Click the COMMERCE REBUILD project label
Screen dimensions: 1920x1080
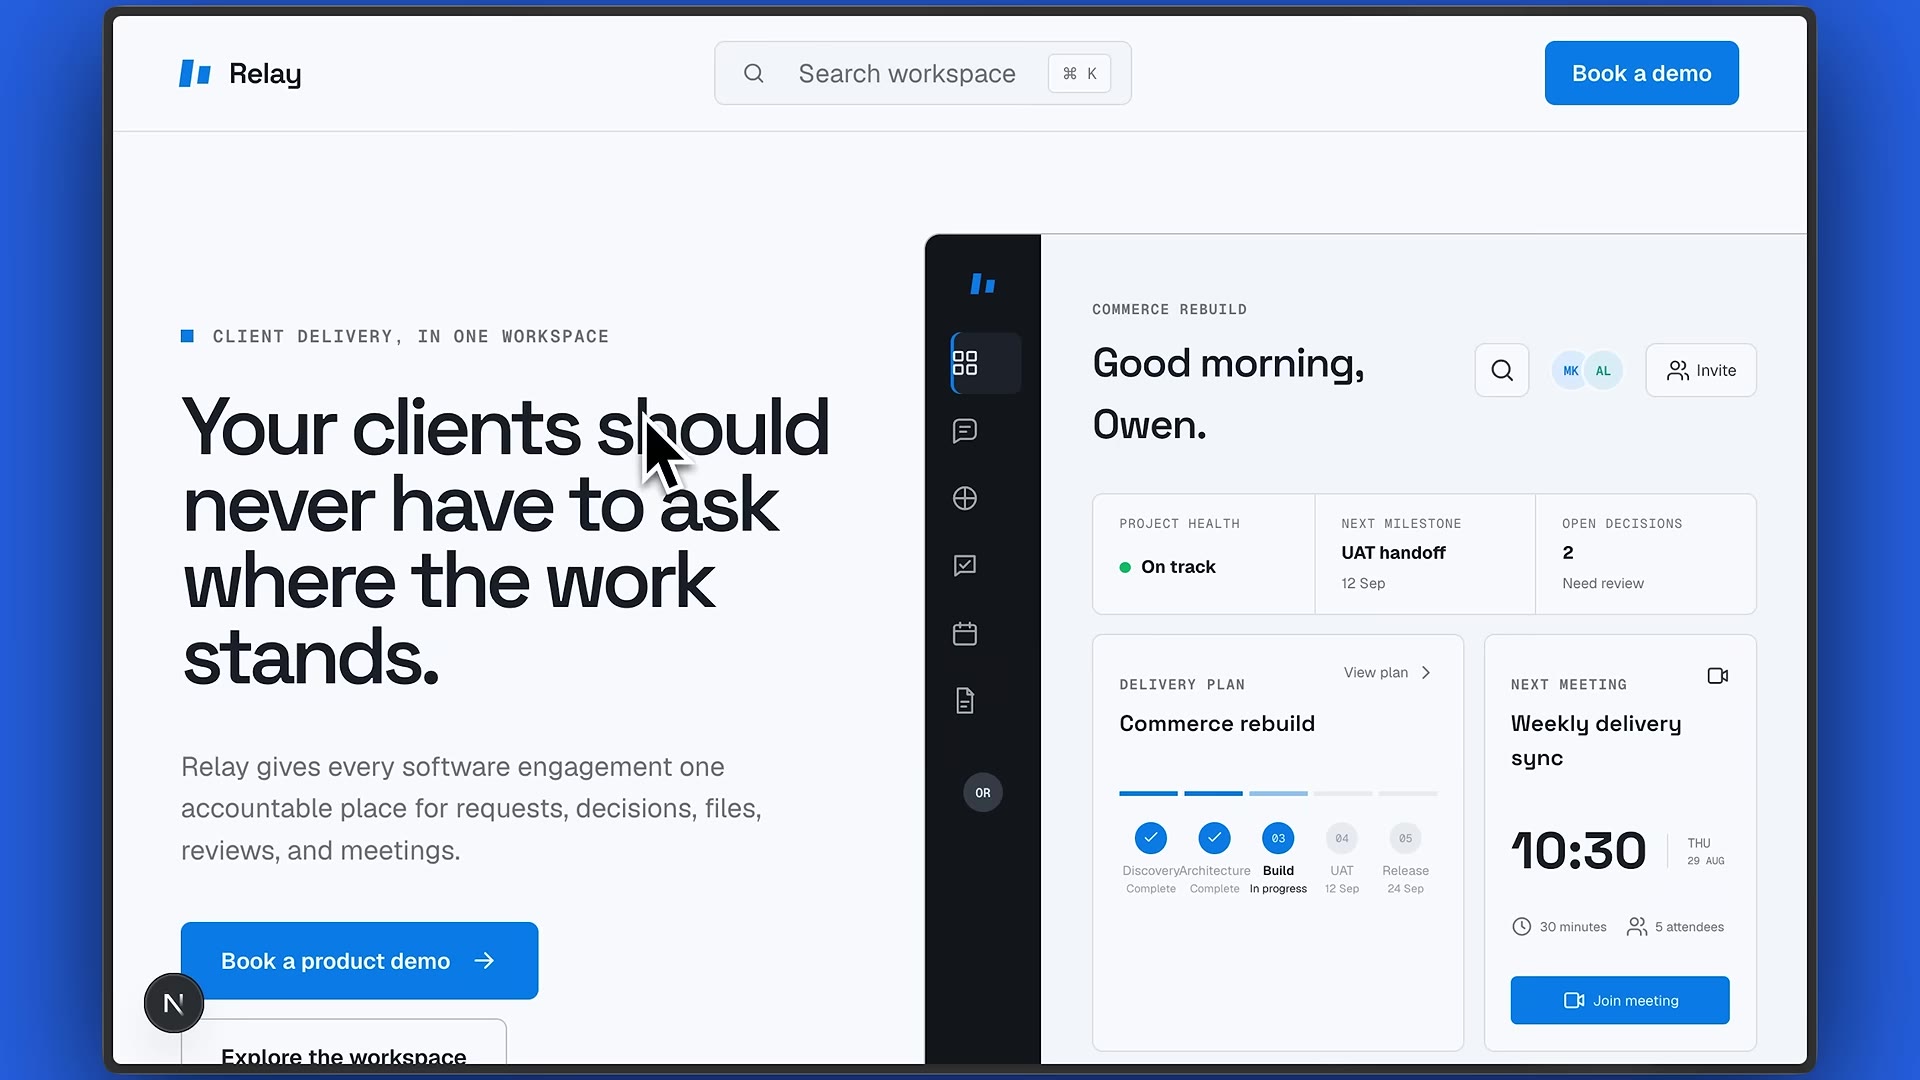(x=1170, y=310)
